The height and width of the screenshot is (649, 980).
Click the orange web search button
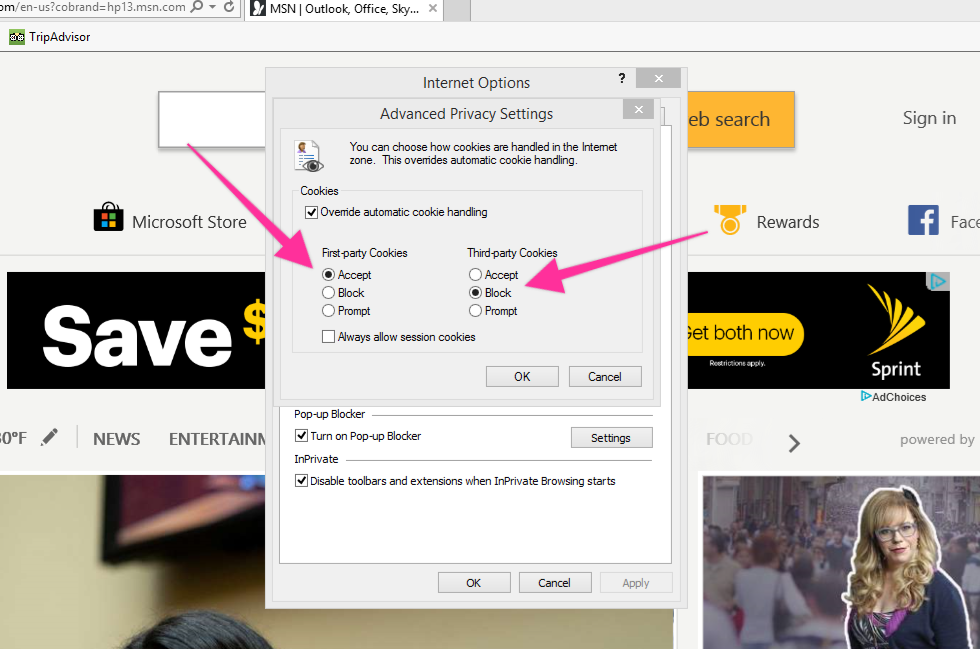[x=741, y=119]
